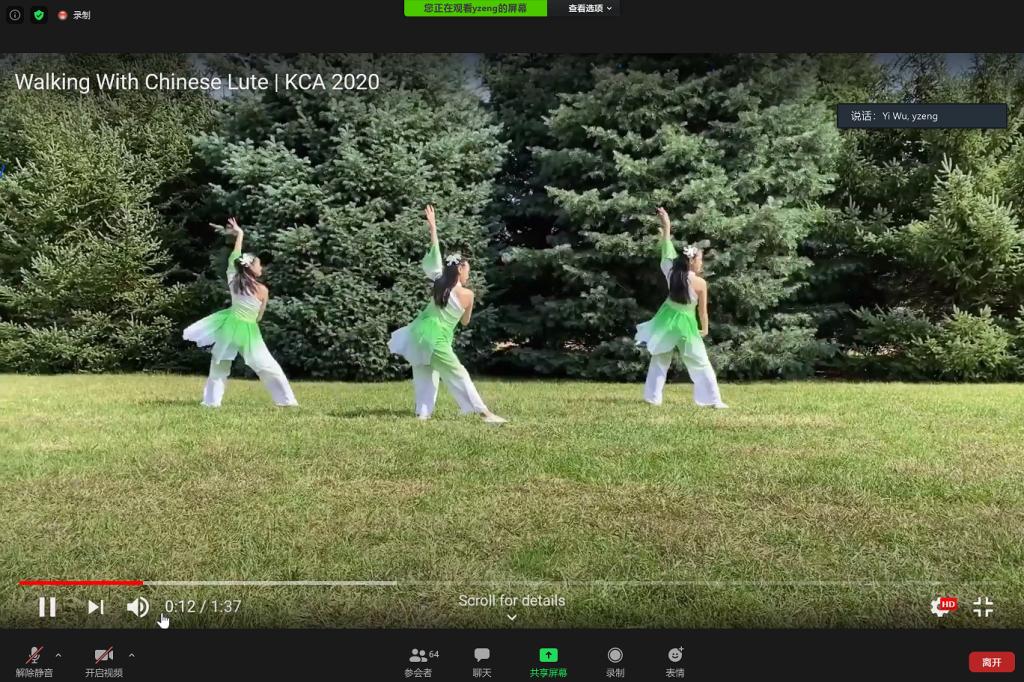Seek on the red video progress bar

pos(80,582)
